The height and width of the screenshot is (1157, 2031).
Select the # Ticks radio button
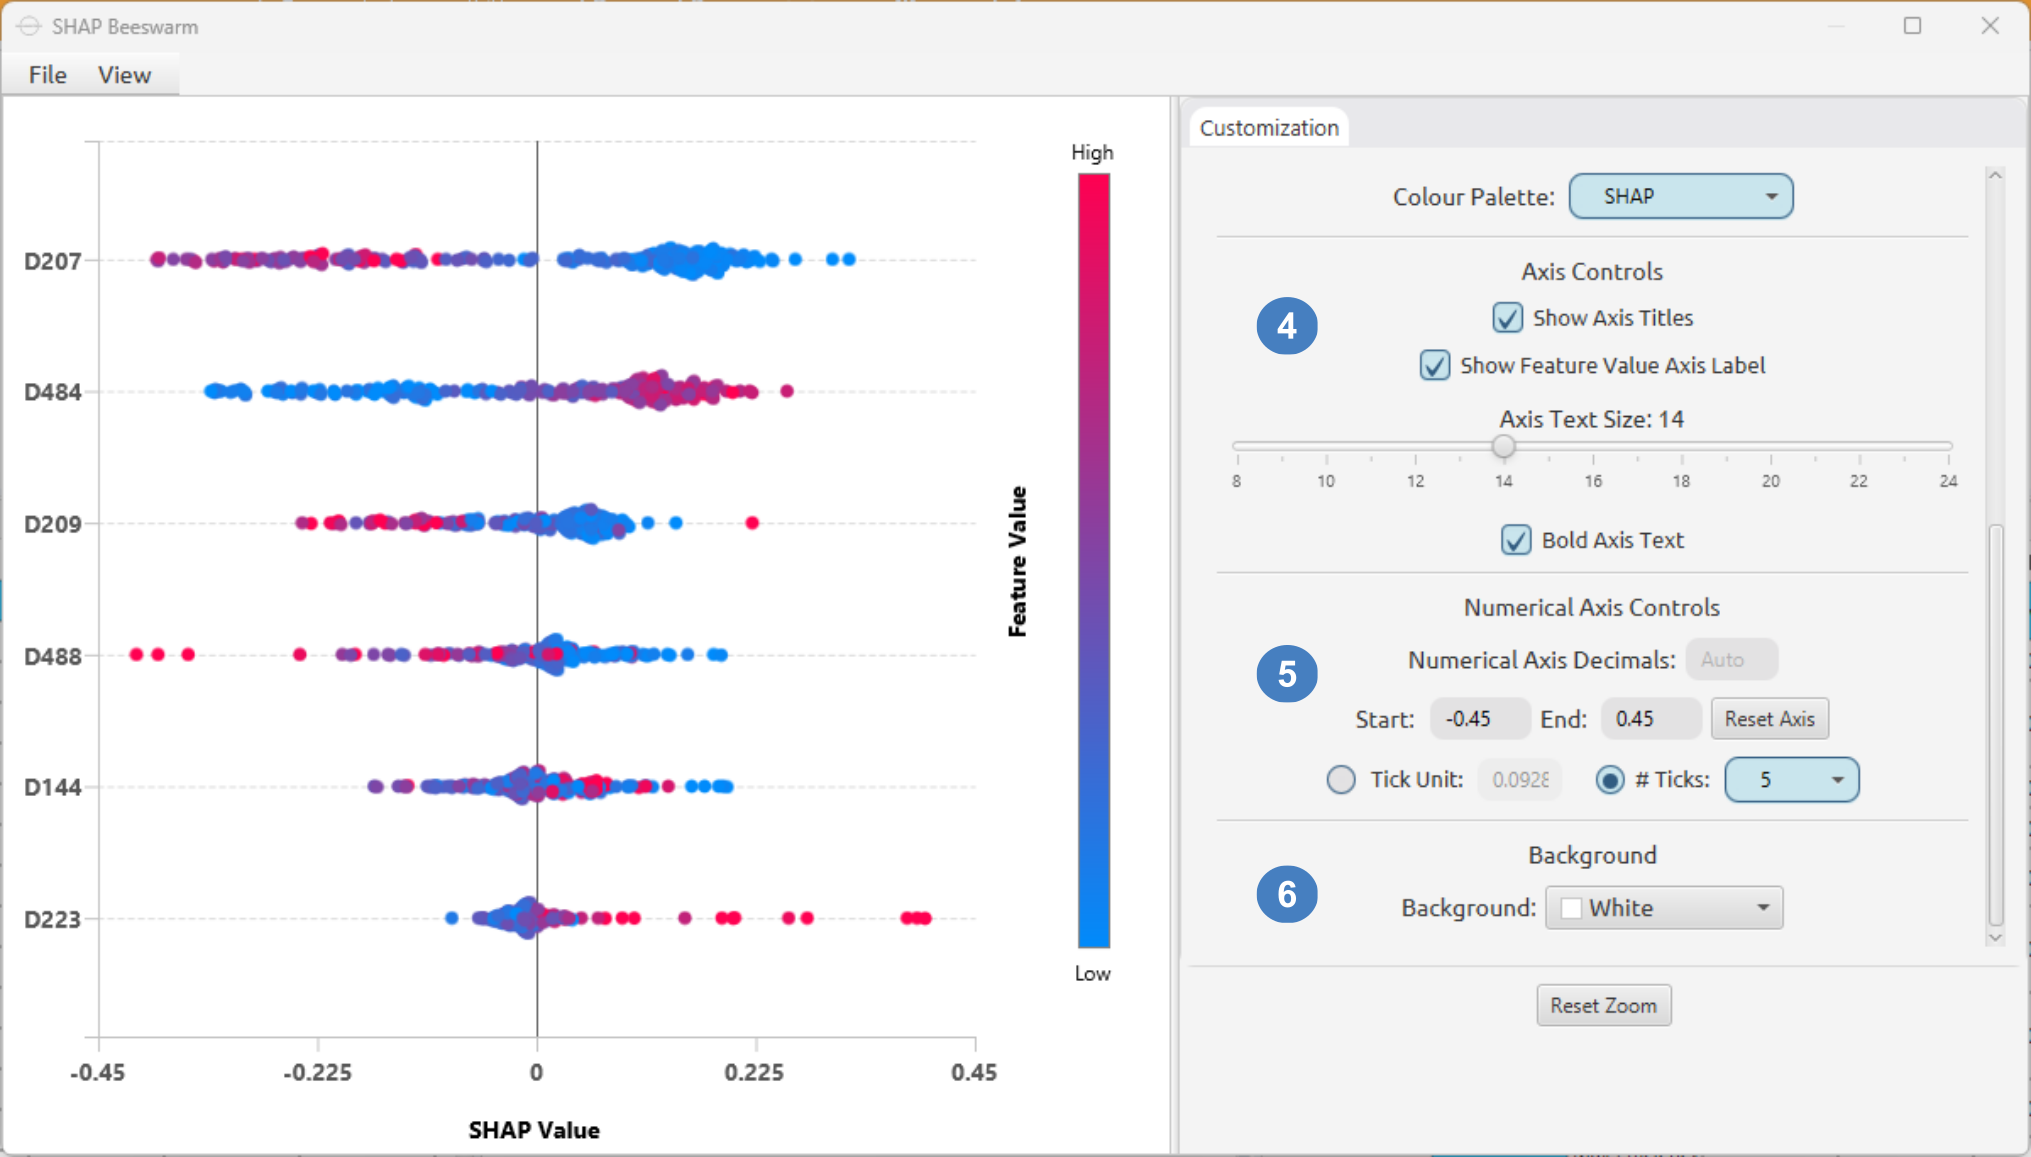[1610, 779]
